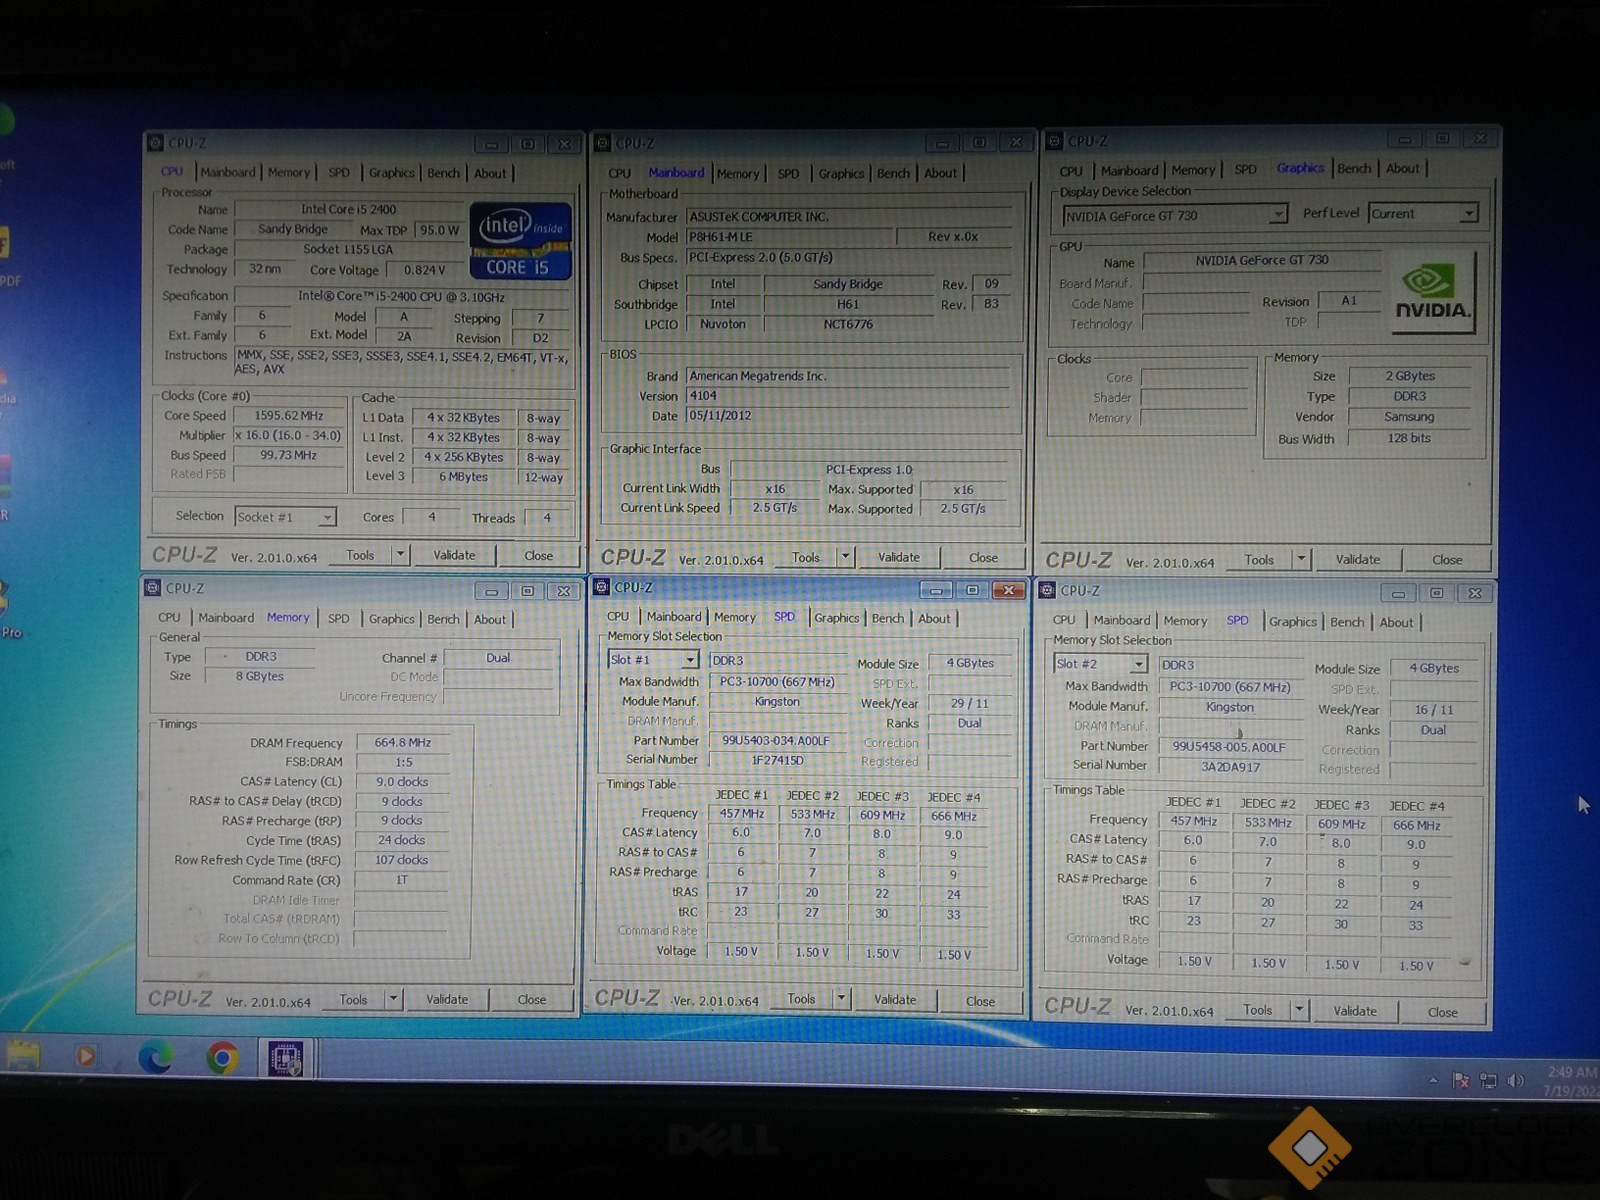
Task: Expand Tools arrow in Slot #2 window
Action: (1299, 1010)
